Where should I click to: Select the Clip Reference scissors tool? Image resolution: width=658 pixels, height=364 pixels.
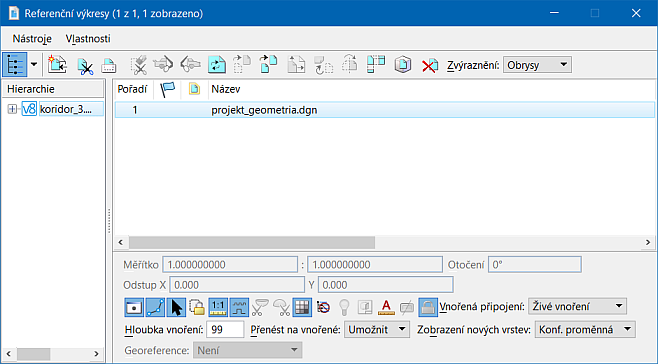pyautogui.click(x=85, y=65)
